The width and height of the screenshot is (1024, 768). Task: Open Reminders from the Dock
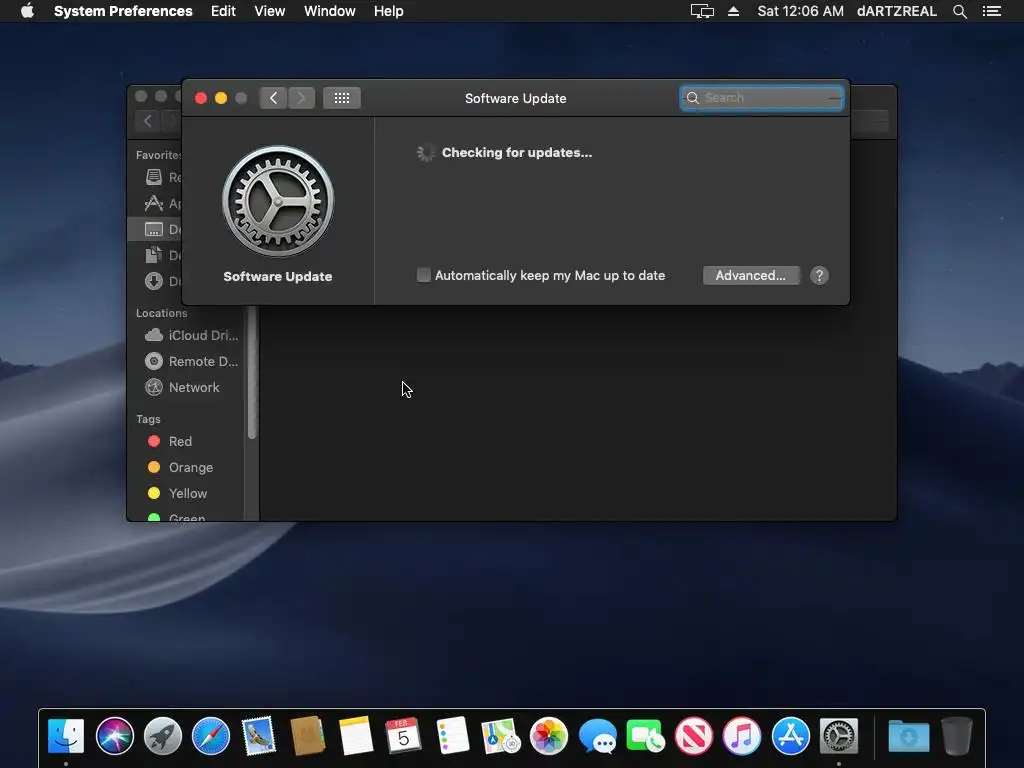(x=452, y=736)
